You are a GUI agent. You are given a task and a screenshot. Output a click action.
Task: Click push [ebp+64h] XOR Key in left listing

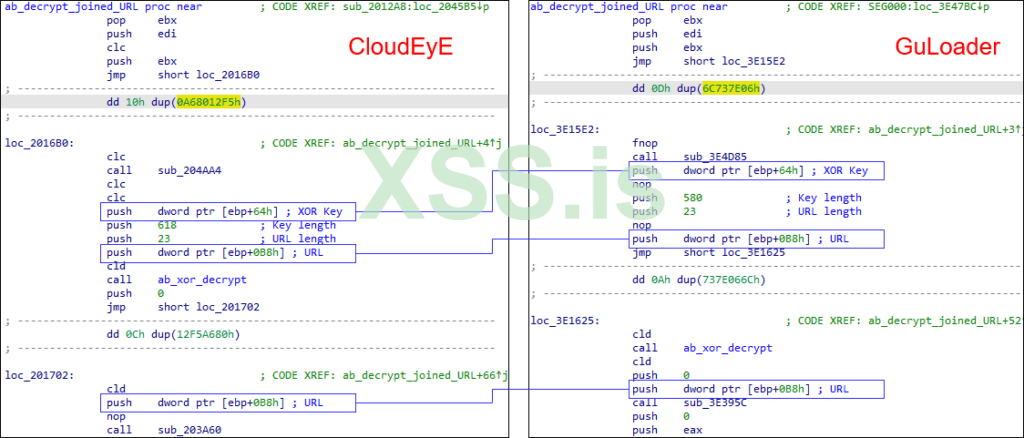228,211
